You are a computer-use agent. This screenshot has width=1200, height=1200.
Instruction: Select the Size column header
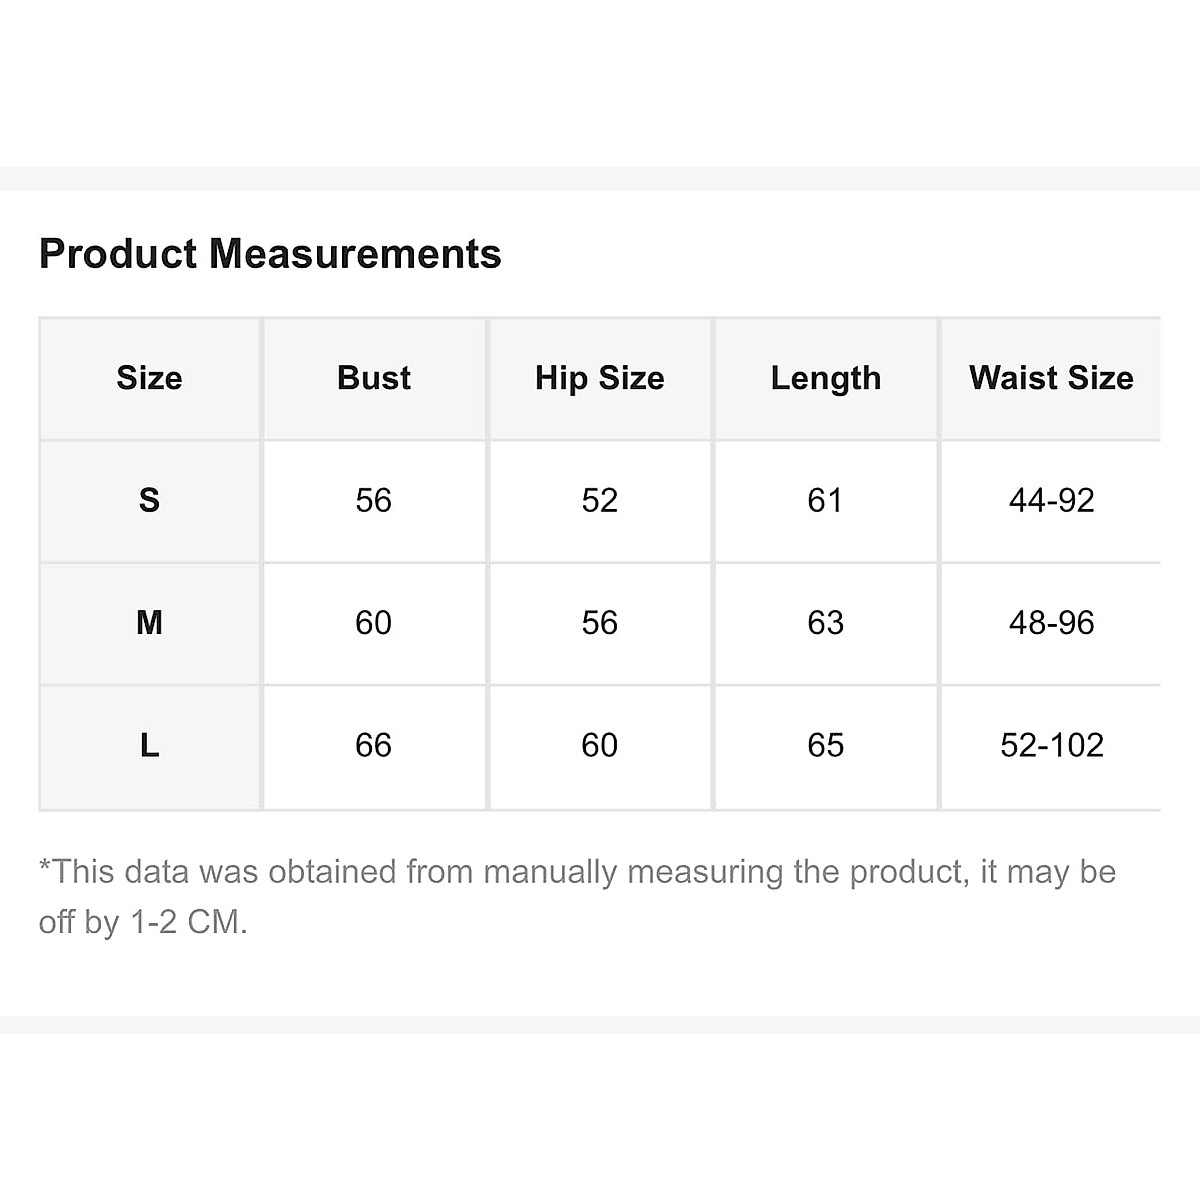pos(149,378)
